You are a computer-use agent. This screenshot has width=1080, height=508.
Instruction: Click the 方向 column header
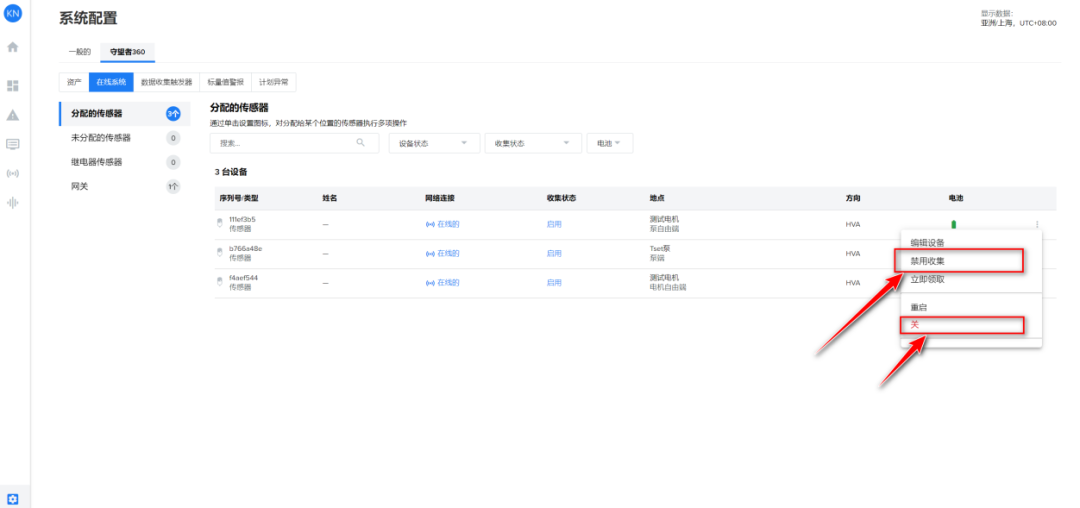[x=853, y=198]
